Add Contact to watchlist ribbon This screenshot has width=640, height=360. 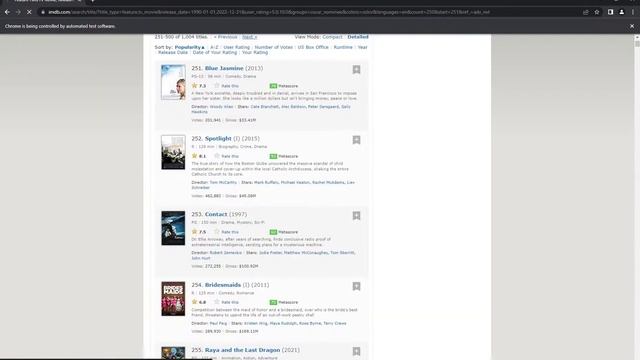pyautogui.click(x=356, y=216)
